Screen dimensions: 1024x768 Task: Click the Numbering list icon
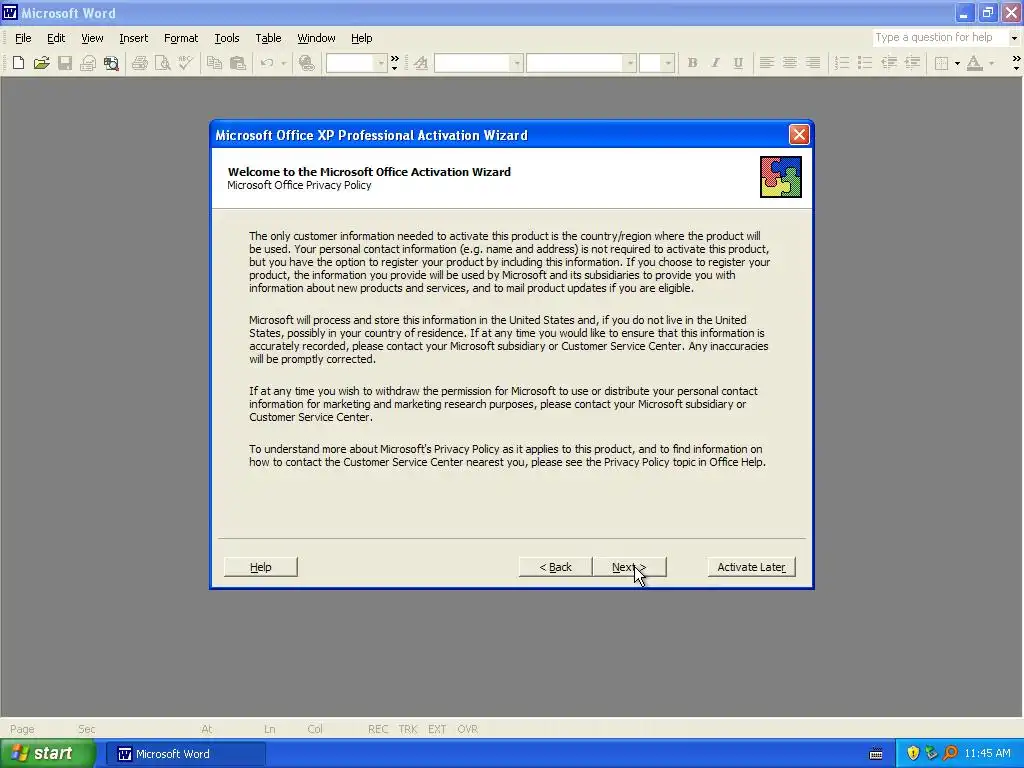pyautogui.click(x=842, y=63)
